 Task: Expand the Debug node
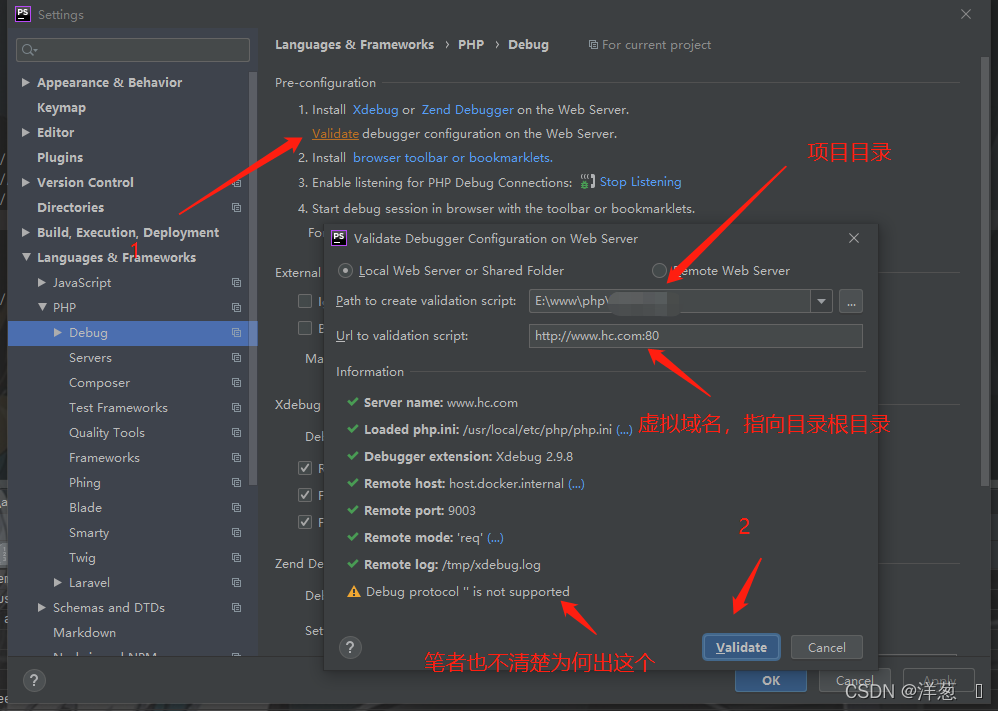pos(57,332)
